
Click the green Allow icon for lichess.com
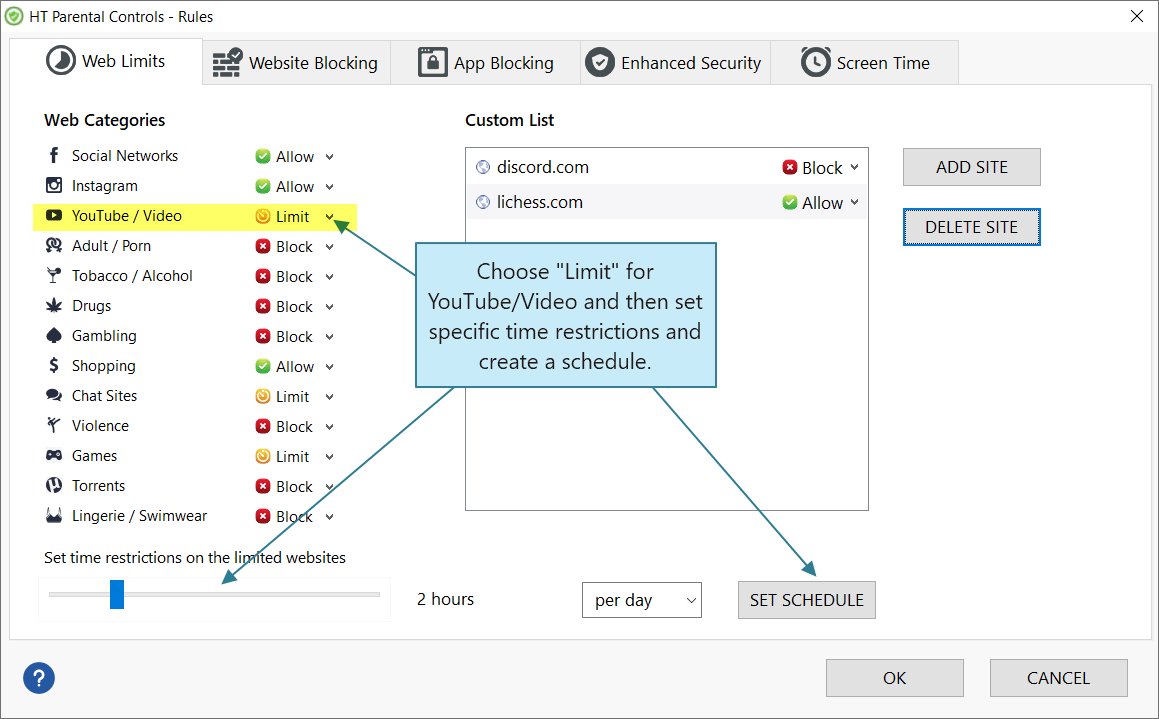(789, 202)
